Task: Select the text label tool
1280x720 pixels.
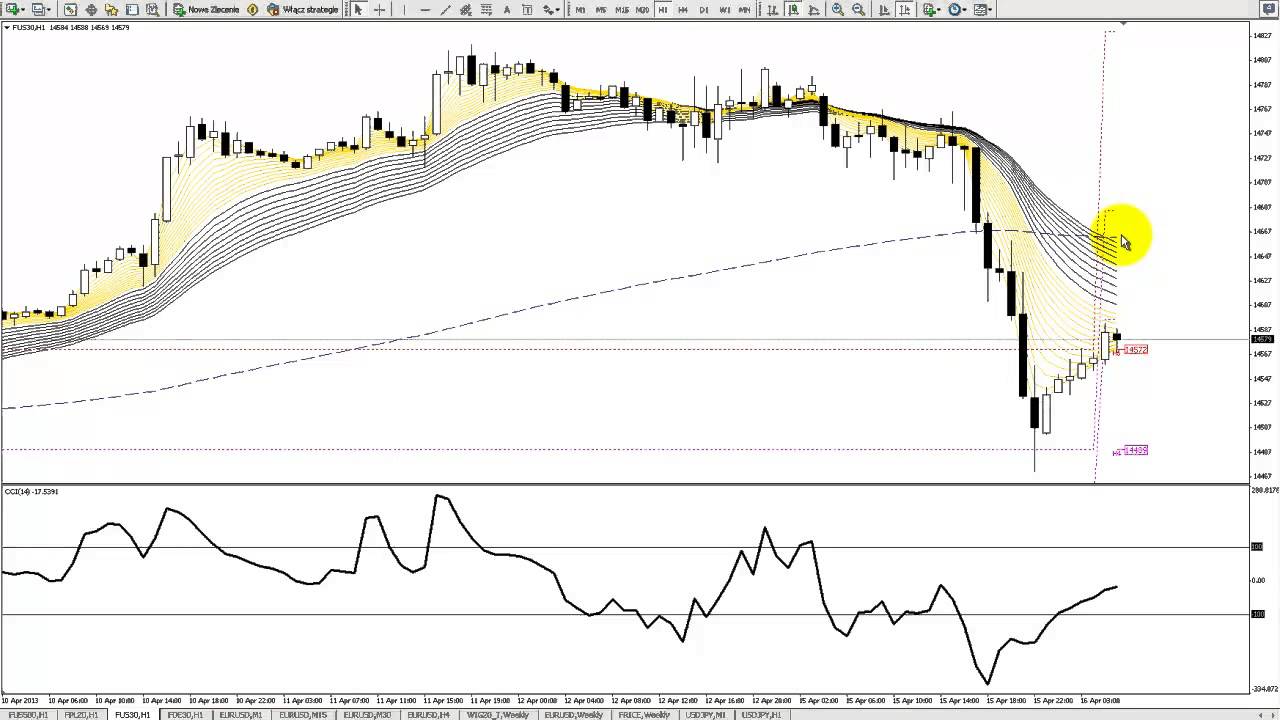Action: (527, 9)
